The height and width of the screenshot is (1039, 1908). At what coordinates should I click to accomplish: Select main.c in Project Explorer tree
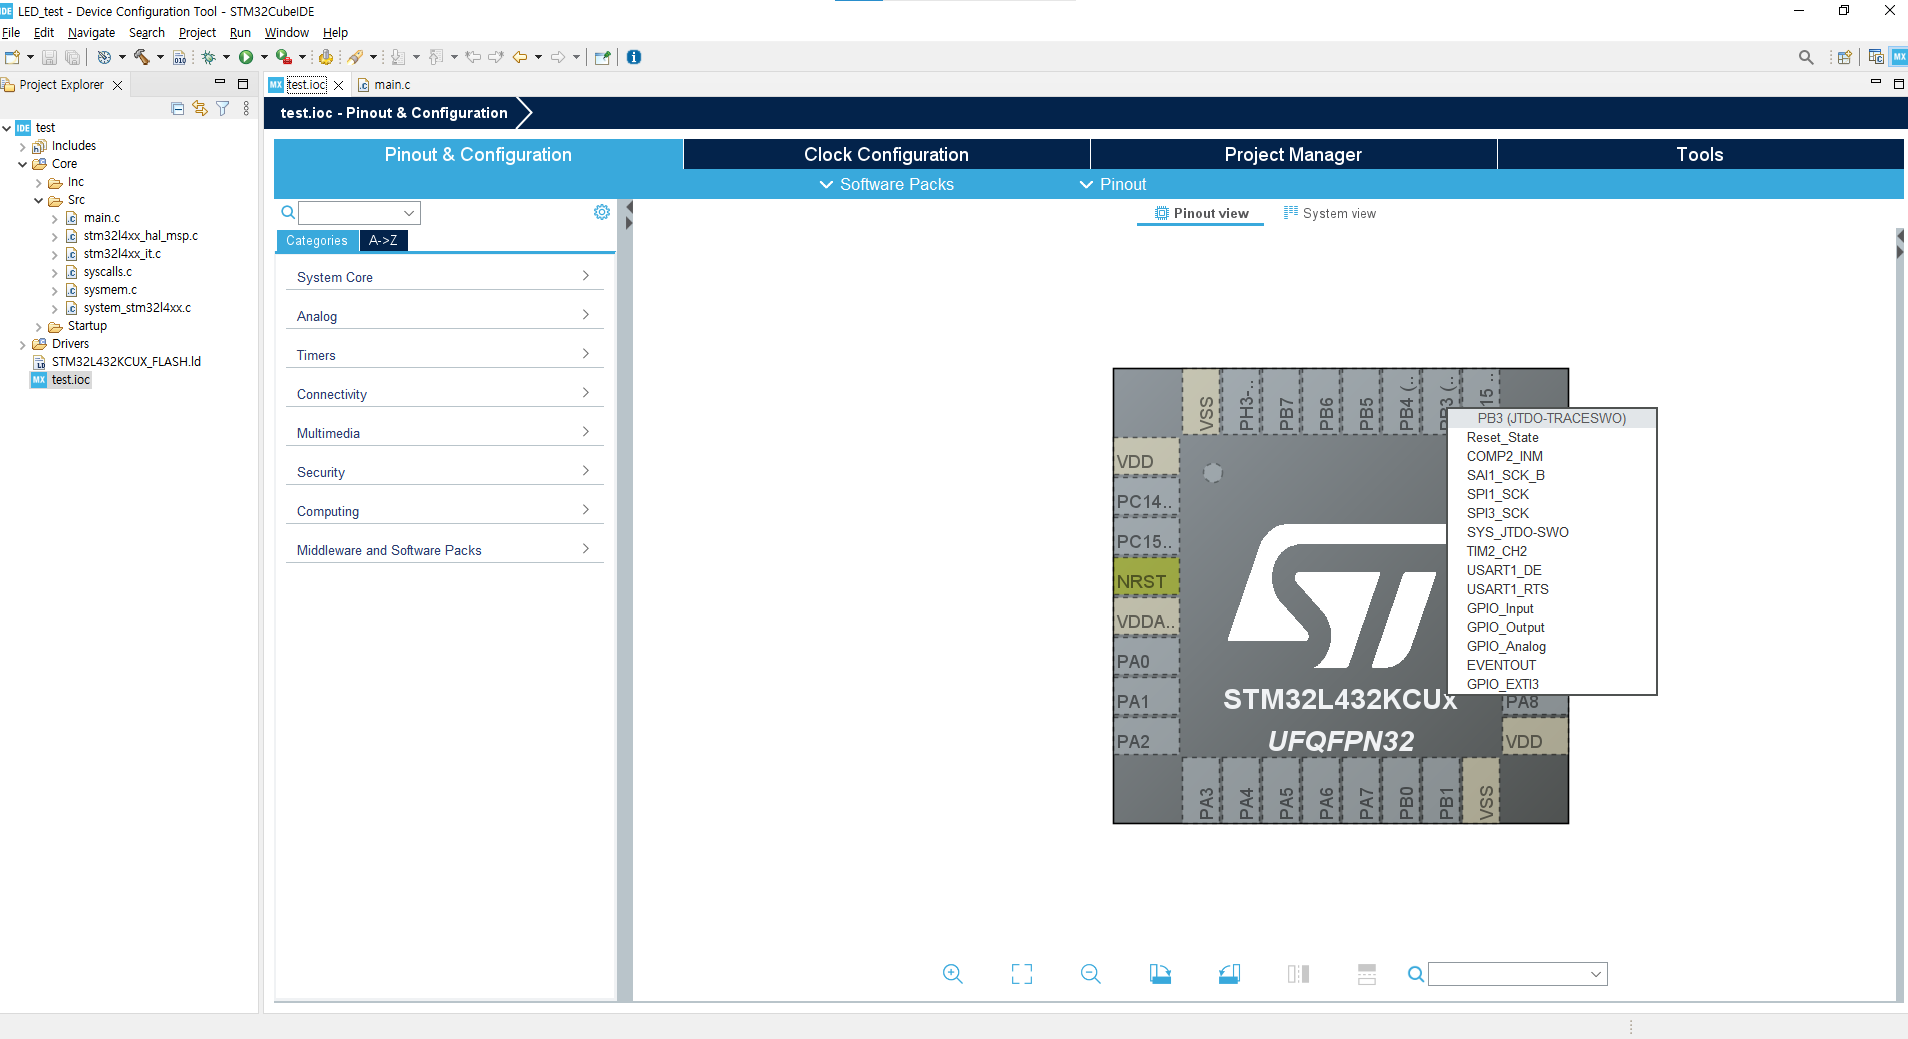coord(101,218)
